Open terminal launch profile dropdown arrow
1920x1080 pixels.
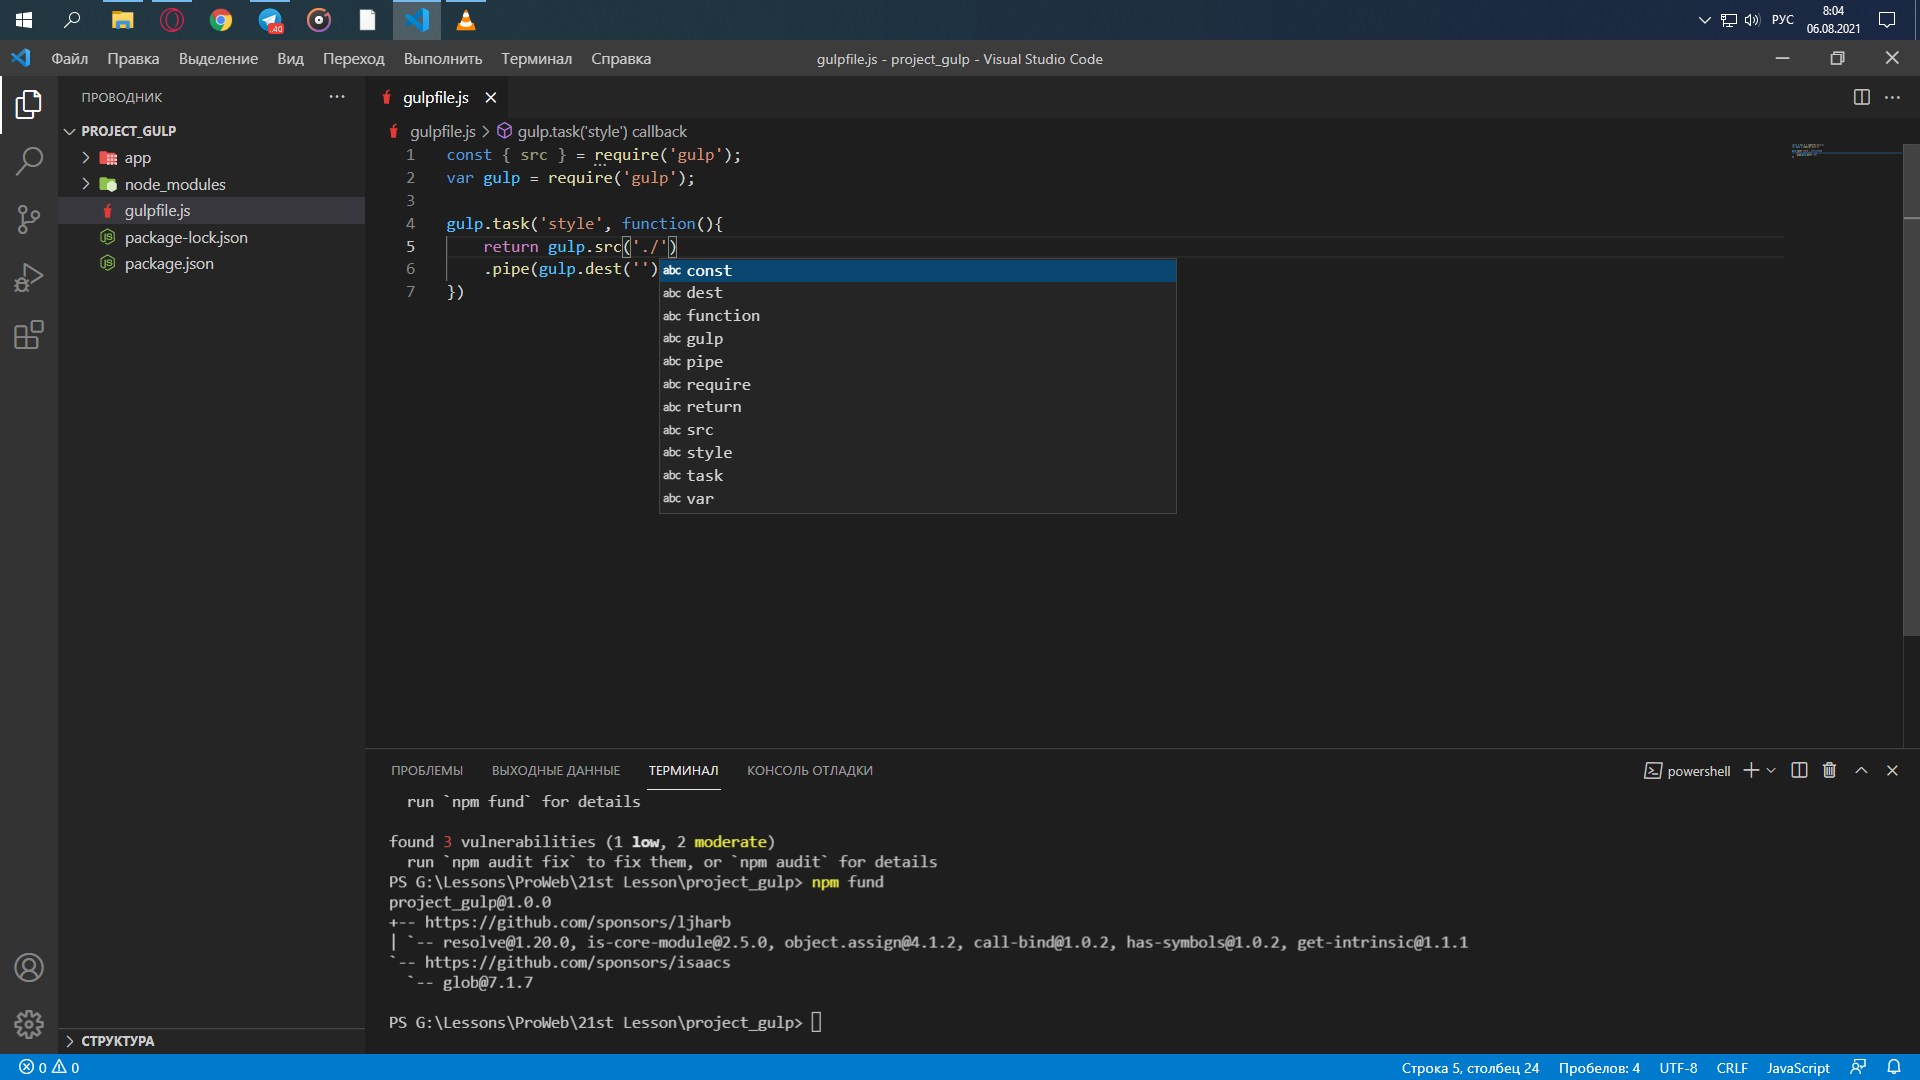1771,770
